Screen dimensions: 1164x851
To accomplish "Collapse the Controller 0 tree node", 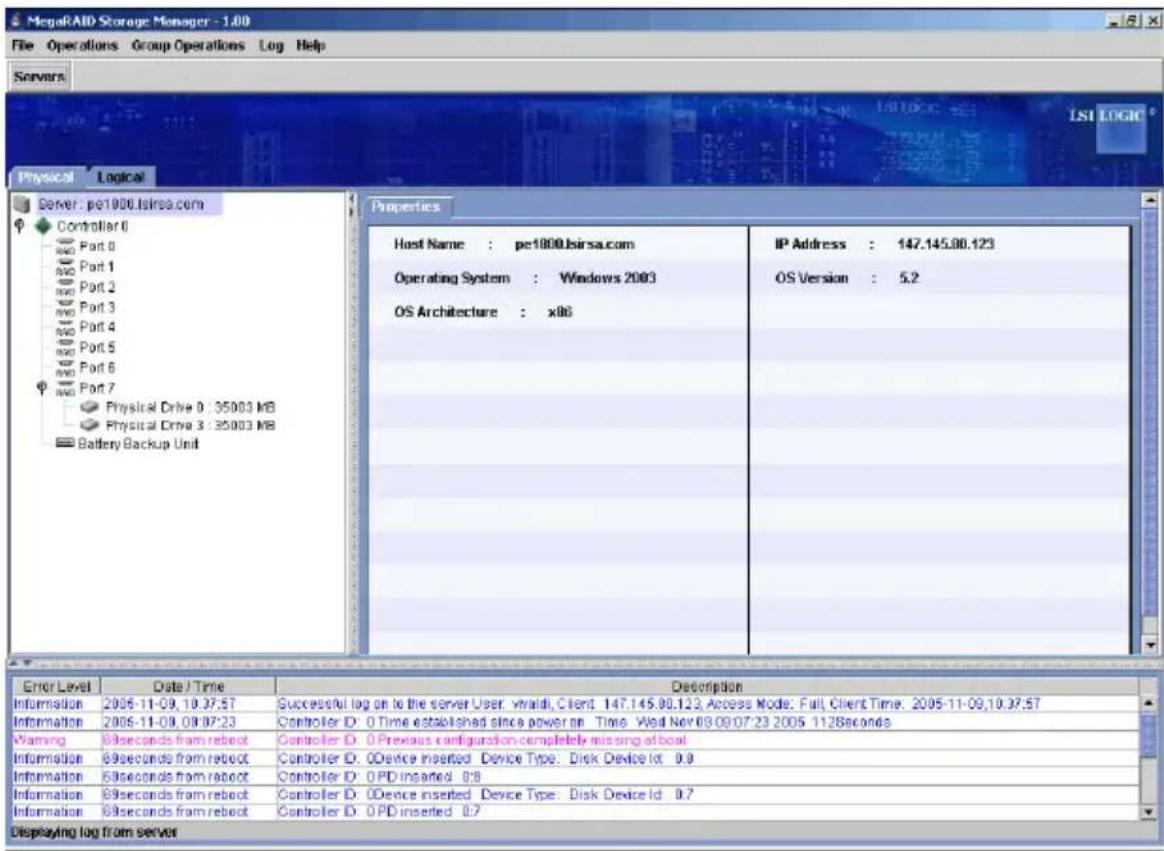I will [19, 225].
